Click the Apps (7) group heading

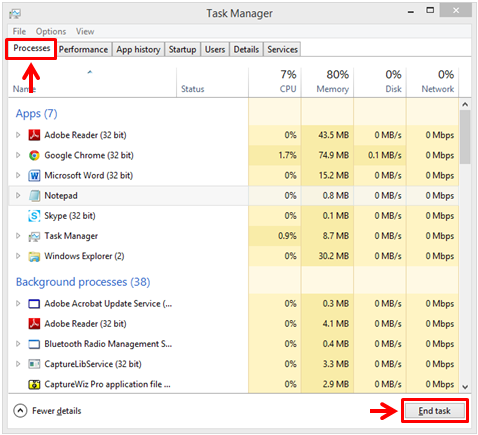point(37,114)
